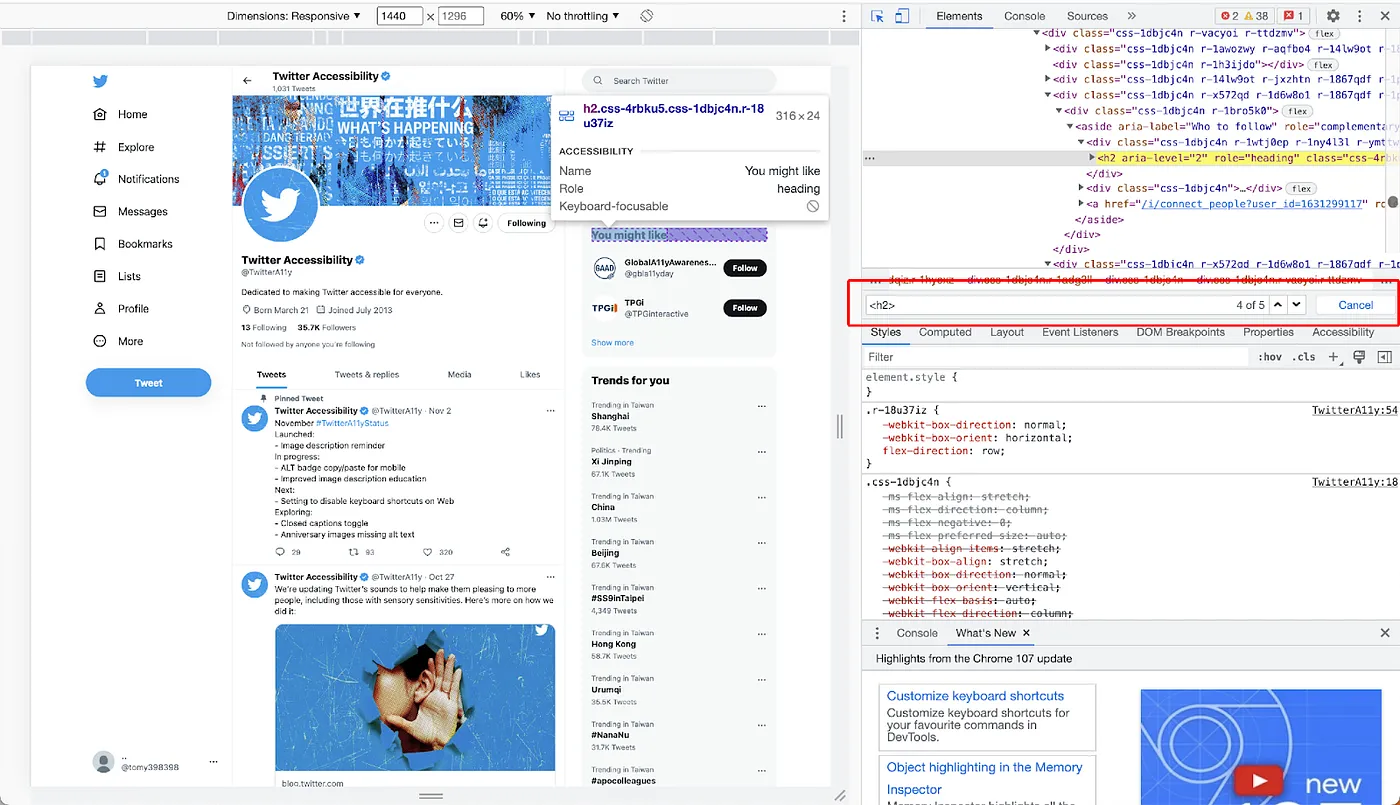
Task: Close the What's New drawer tab
Action: pyautogui.click(x=1026, y=633)
